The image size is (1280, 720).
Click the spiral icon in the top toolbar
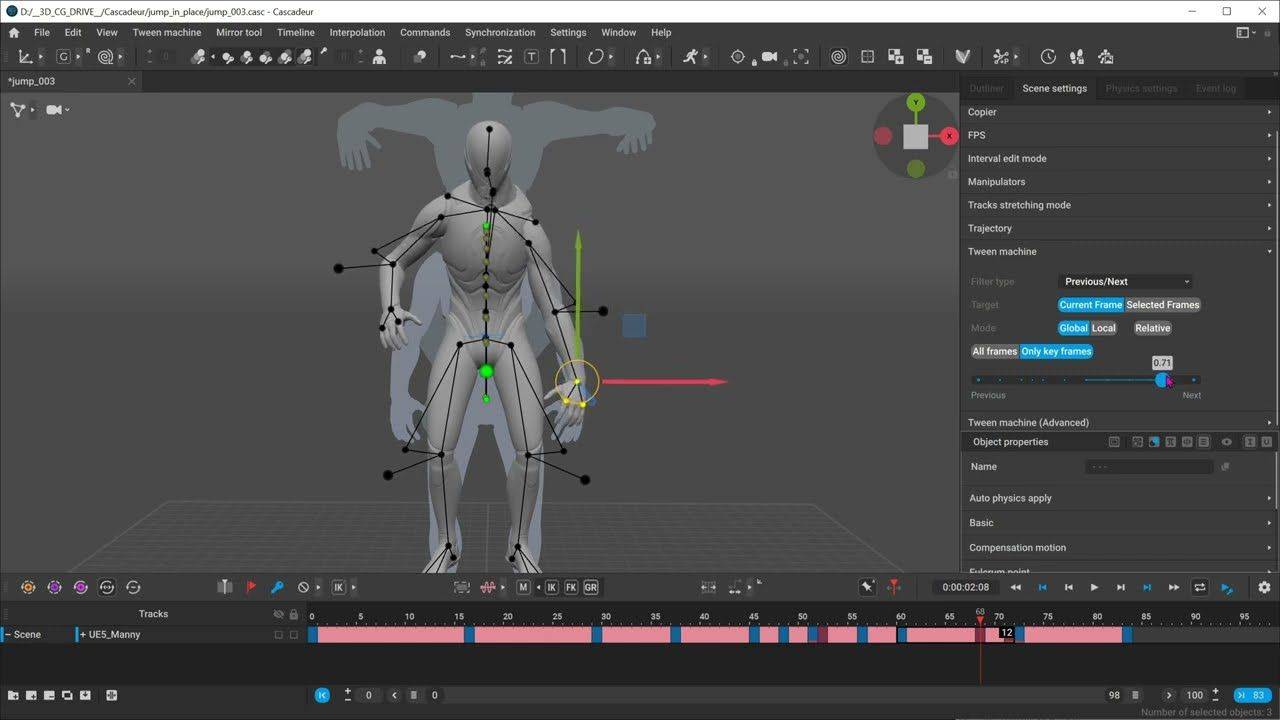838,57
